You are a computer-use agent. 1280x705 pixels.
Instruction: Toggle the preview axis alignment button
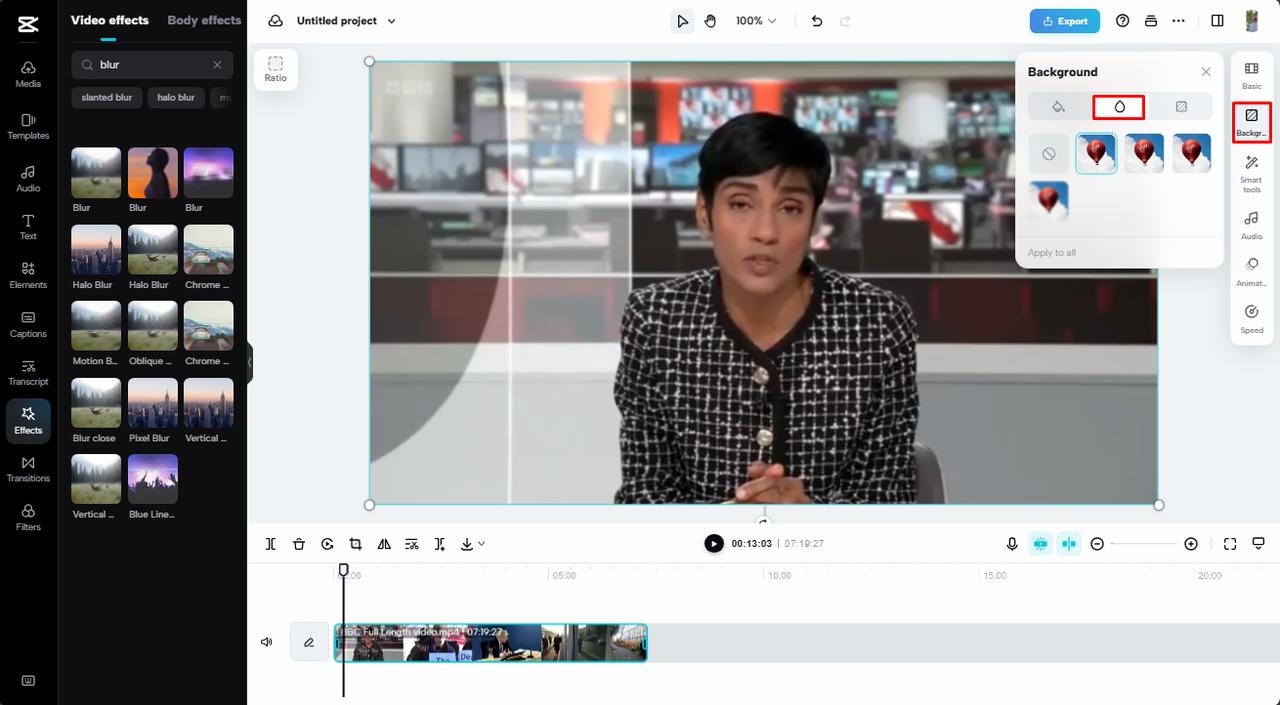pyautogui.click(x=1069, y=544)
